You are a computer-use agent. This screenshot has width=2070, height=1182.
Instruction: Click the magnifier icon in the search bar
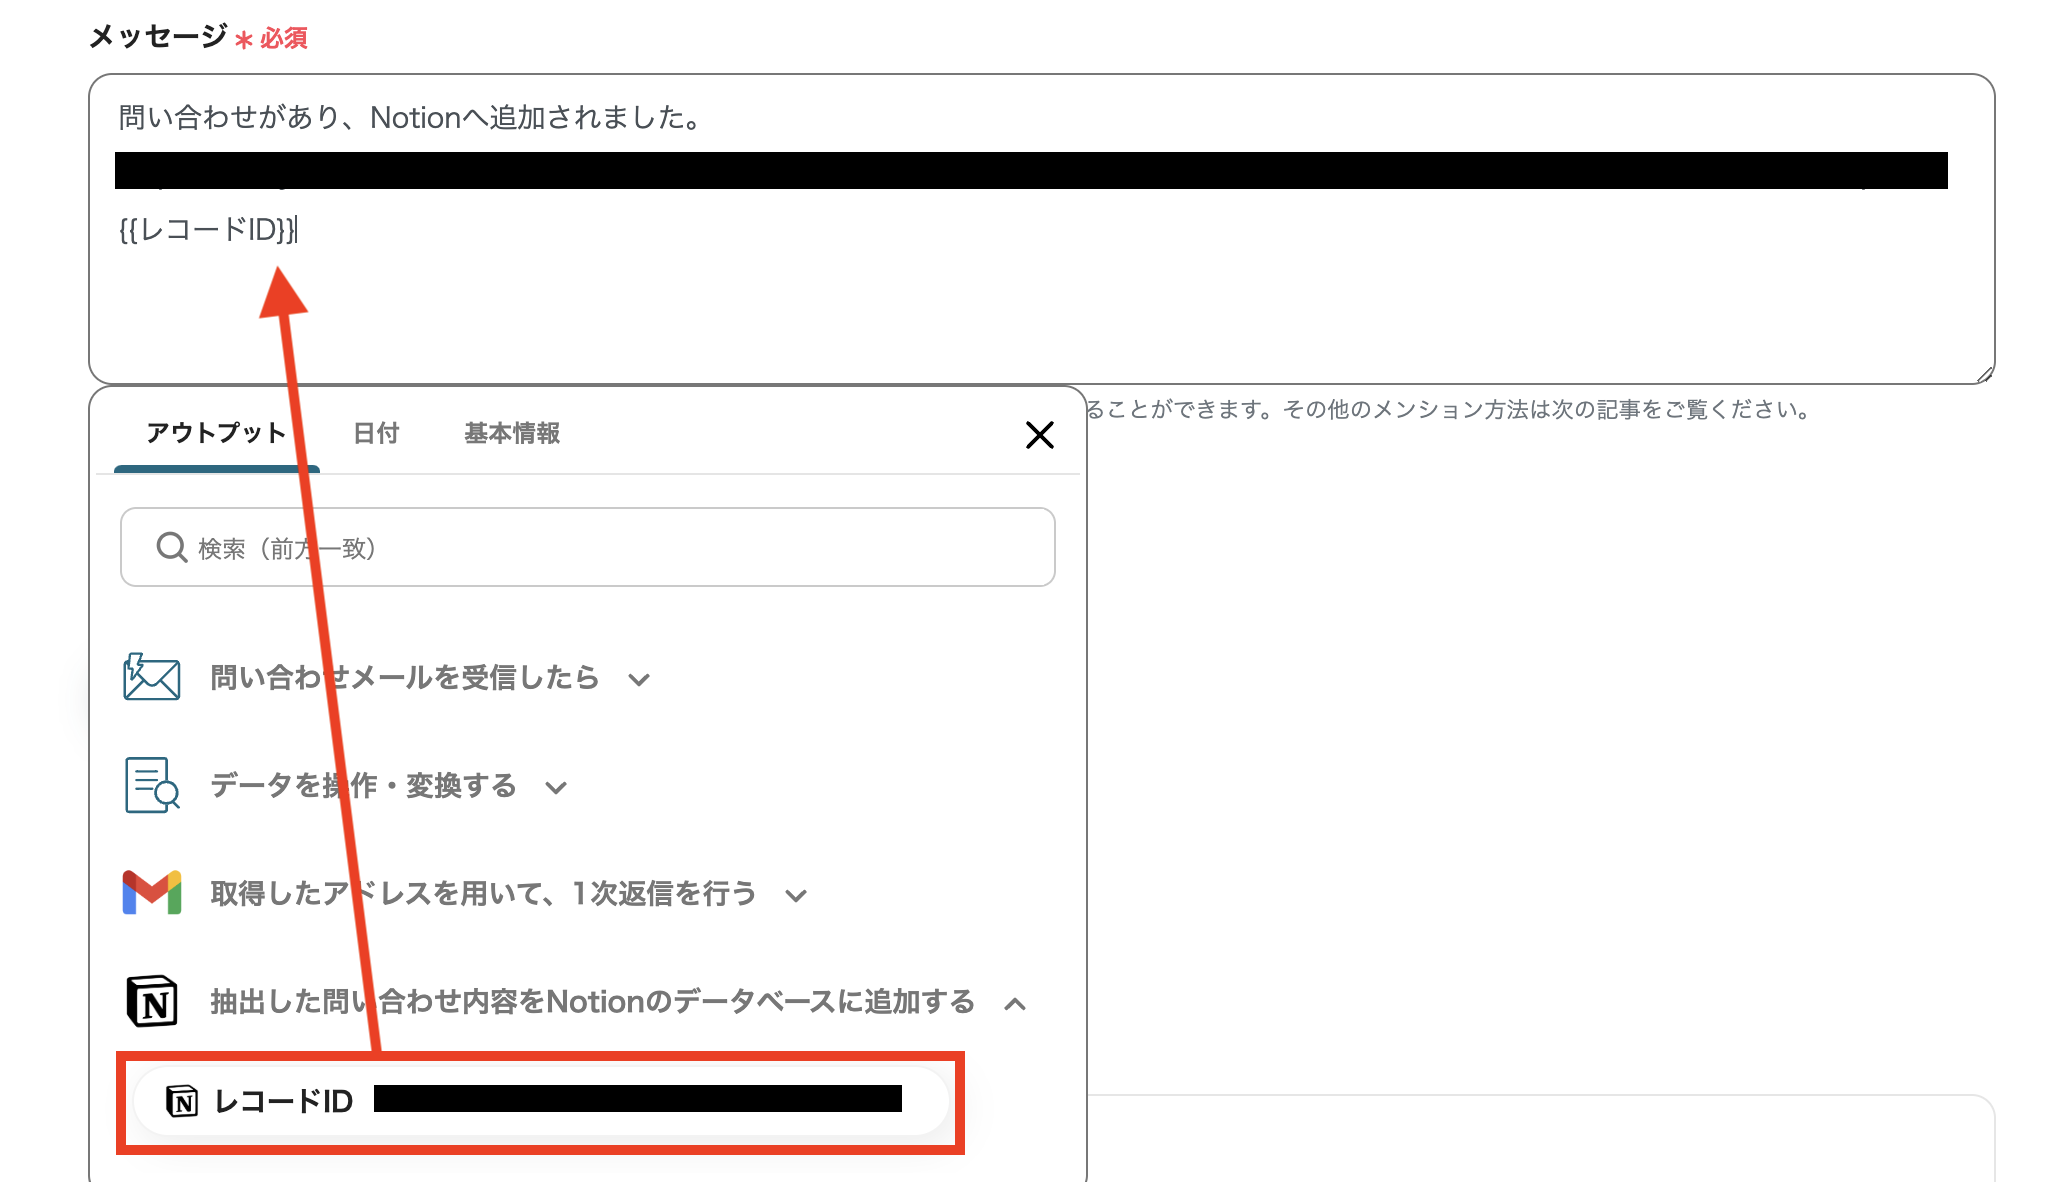tap(171, 547)
